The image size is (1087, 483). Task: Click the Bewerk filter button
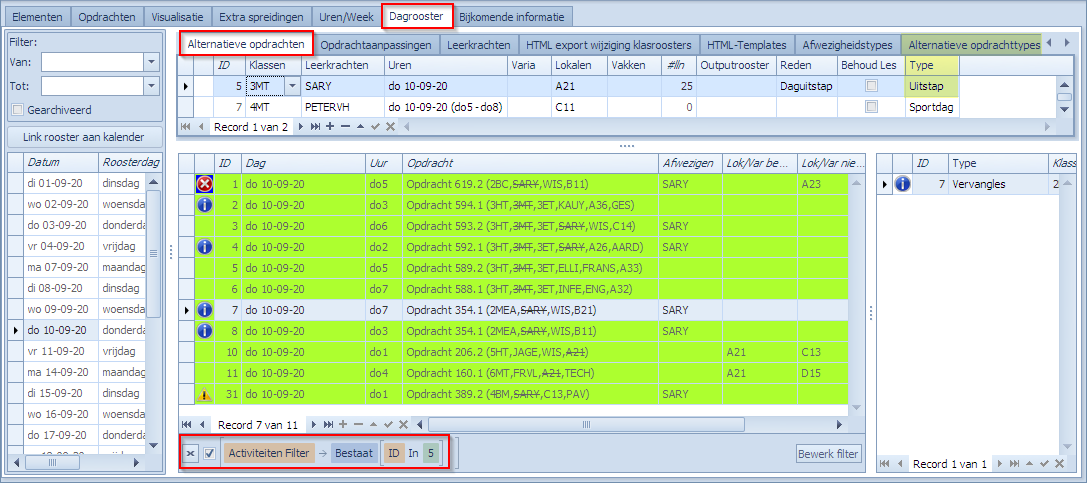click(x=828, y=454)
